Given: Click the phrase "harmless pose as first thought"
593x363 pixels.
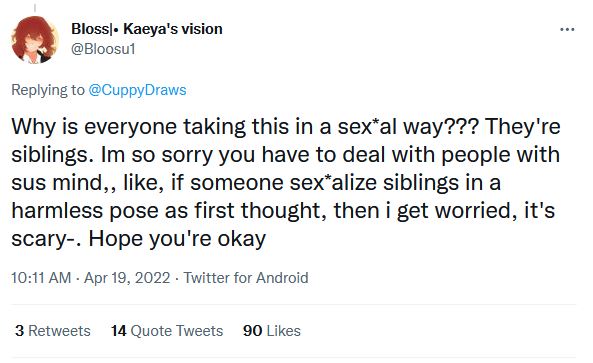Looking at the screenshot, I should pyautogui.click(x=169, y=211).
